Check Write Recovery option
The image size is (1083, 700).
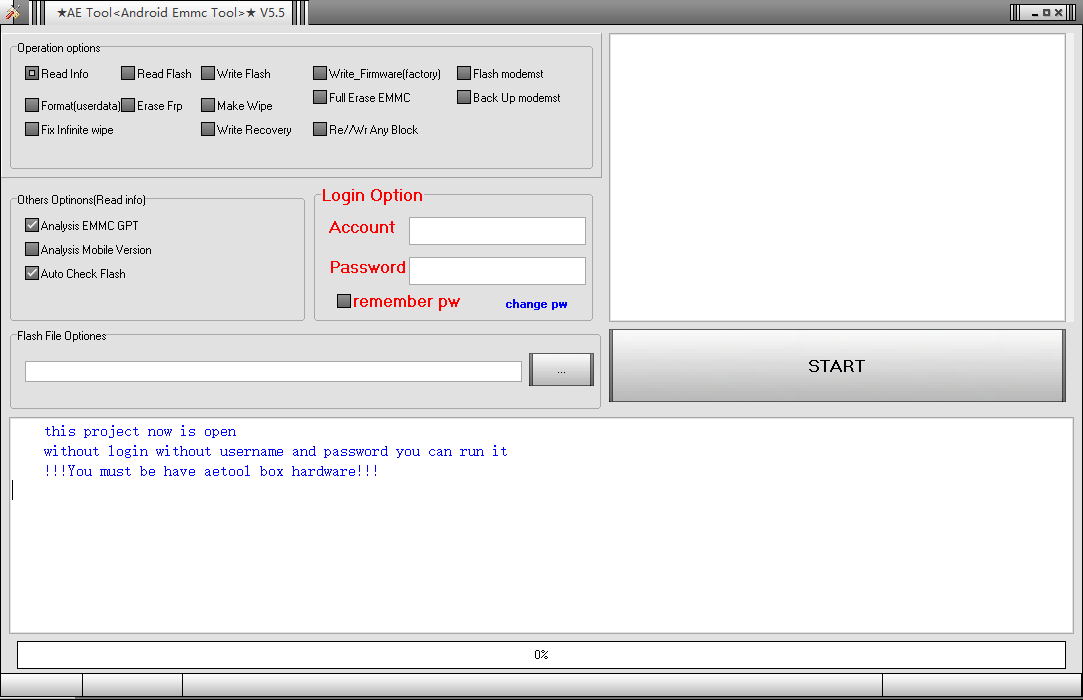[208, 129]
